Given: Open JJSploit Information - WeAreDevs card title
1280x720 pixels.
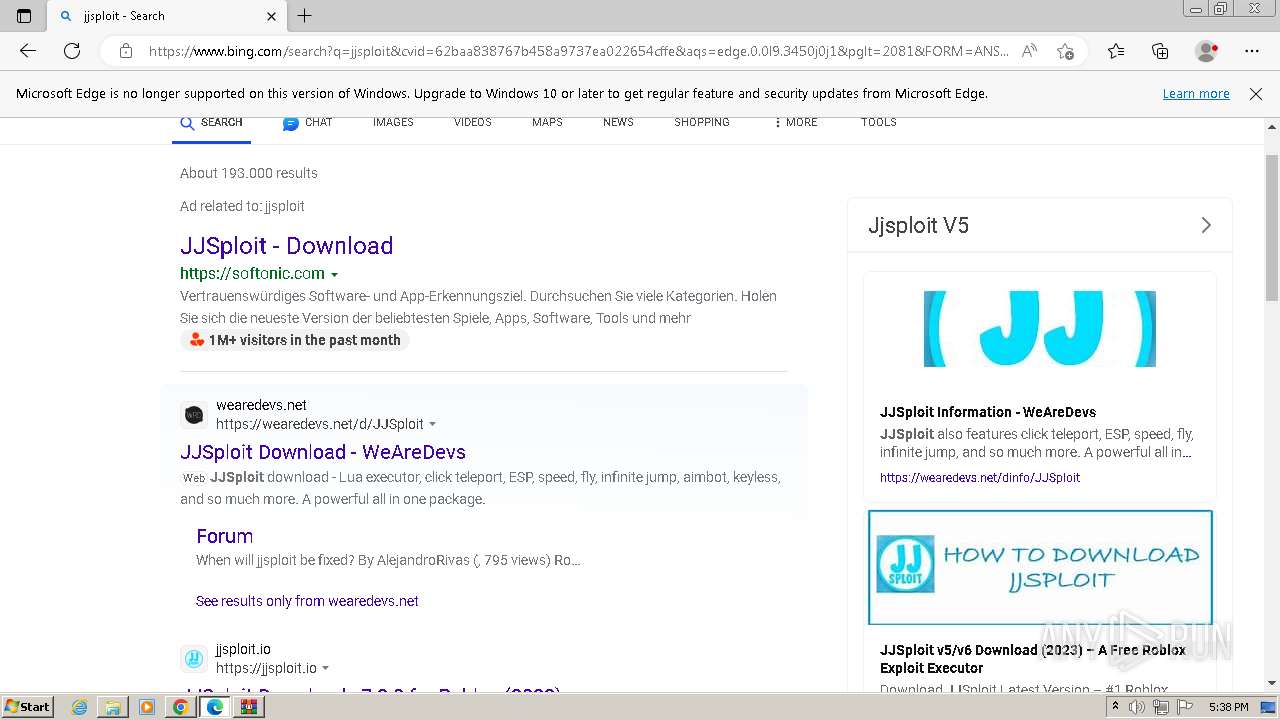Looking at the screenshot, I should click(x=988, y=412).
